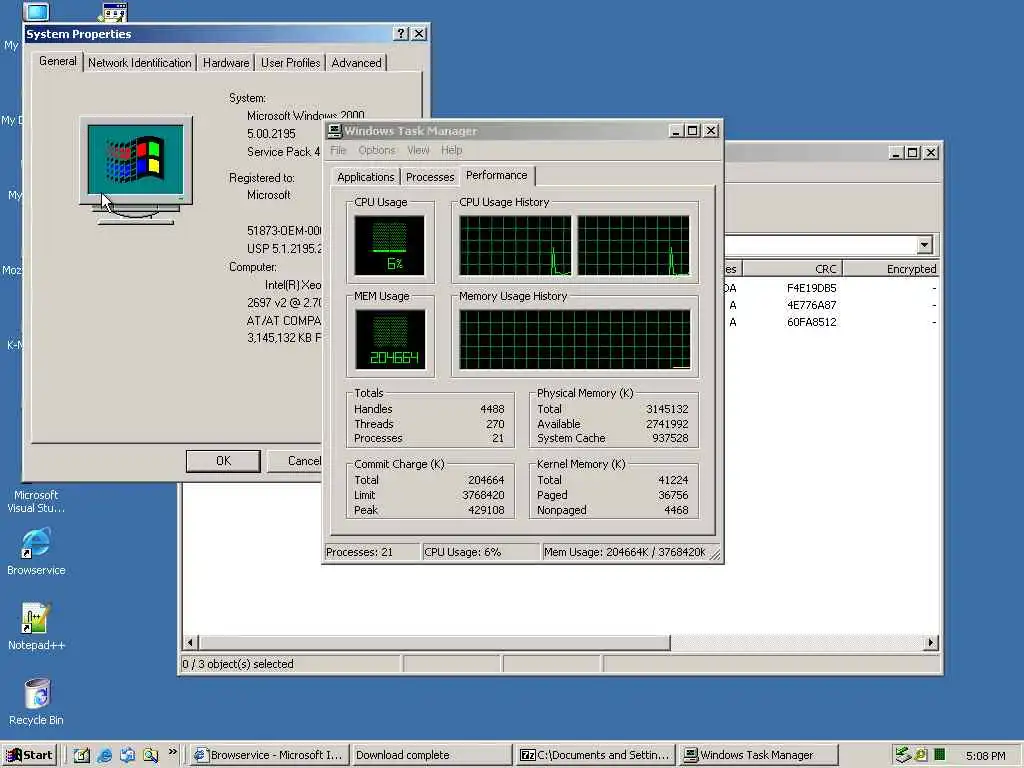Click the System Properties help question button
The image size is (1024, 768).
[x=401, y=34]
